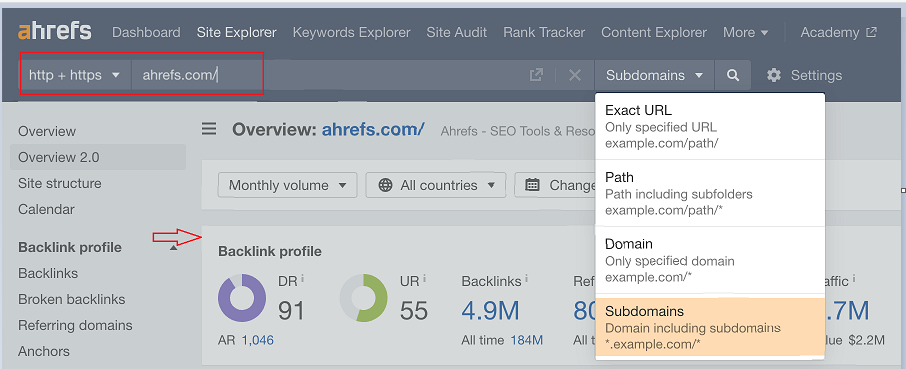Click the purple DR donut chart
906x369 pixels.
242,298
